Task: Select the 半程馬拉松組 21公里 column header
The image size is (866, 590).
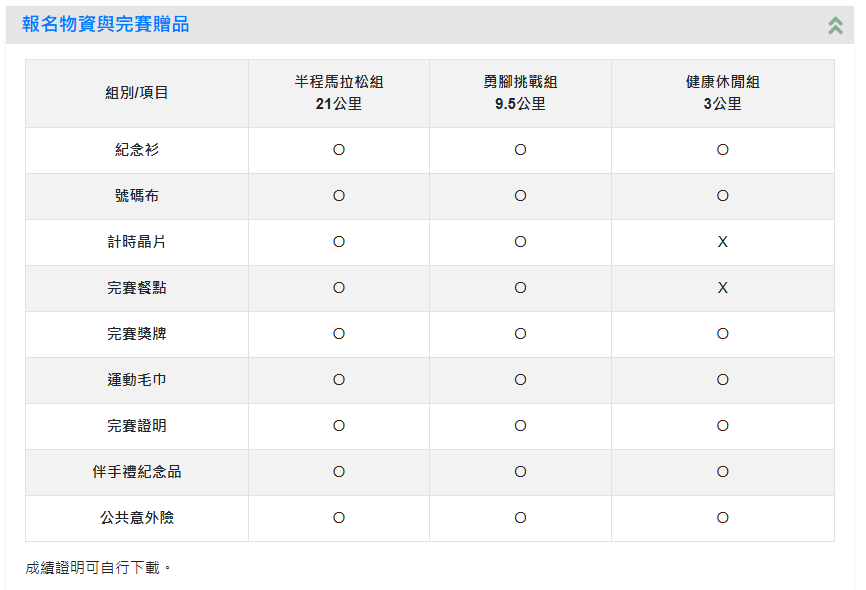Action: coord(339,93)
